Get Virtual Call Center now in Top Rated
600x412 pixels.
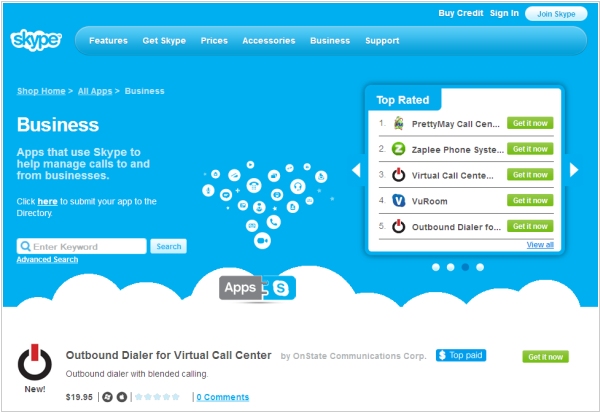coord(530,174)
